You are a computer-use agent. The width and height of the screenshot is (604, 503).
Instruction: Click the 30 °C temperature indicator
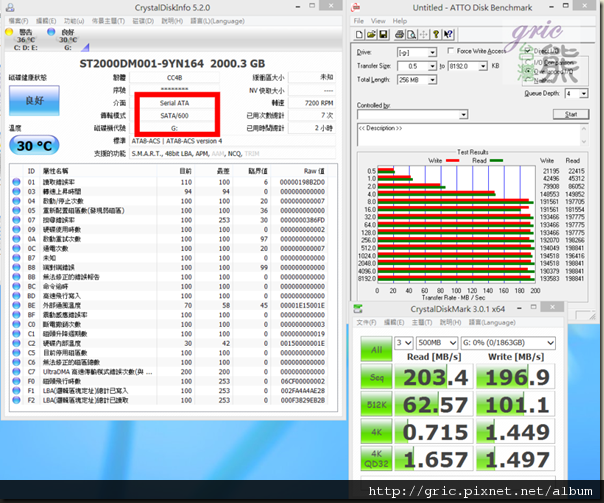click(x=34, y=145)
